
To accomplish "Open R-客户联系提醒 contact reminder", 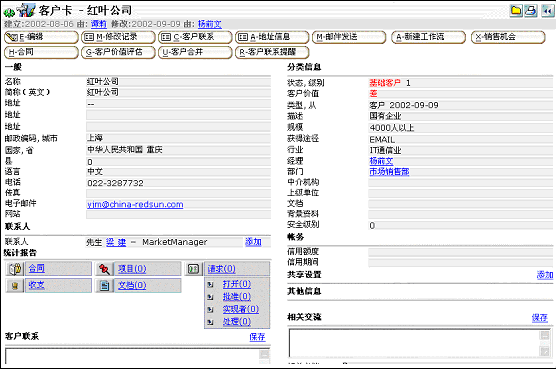I will pos(272,52).
